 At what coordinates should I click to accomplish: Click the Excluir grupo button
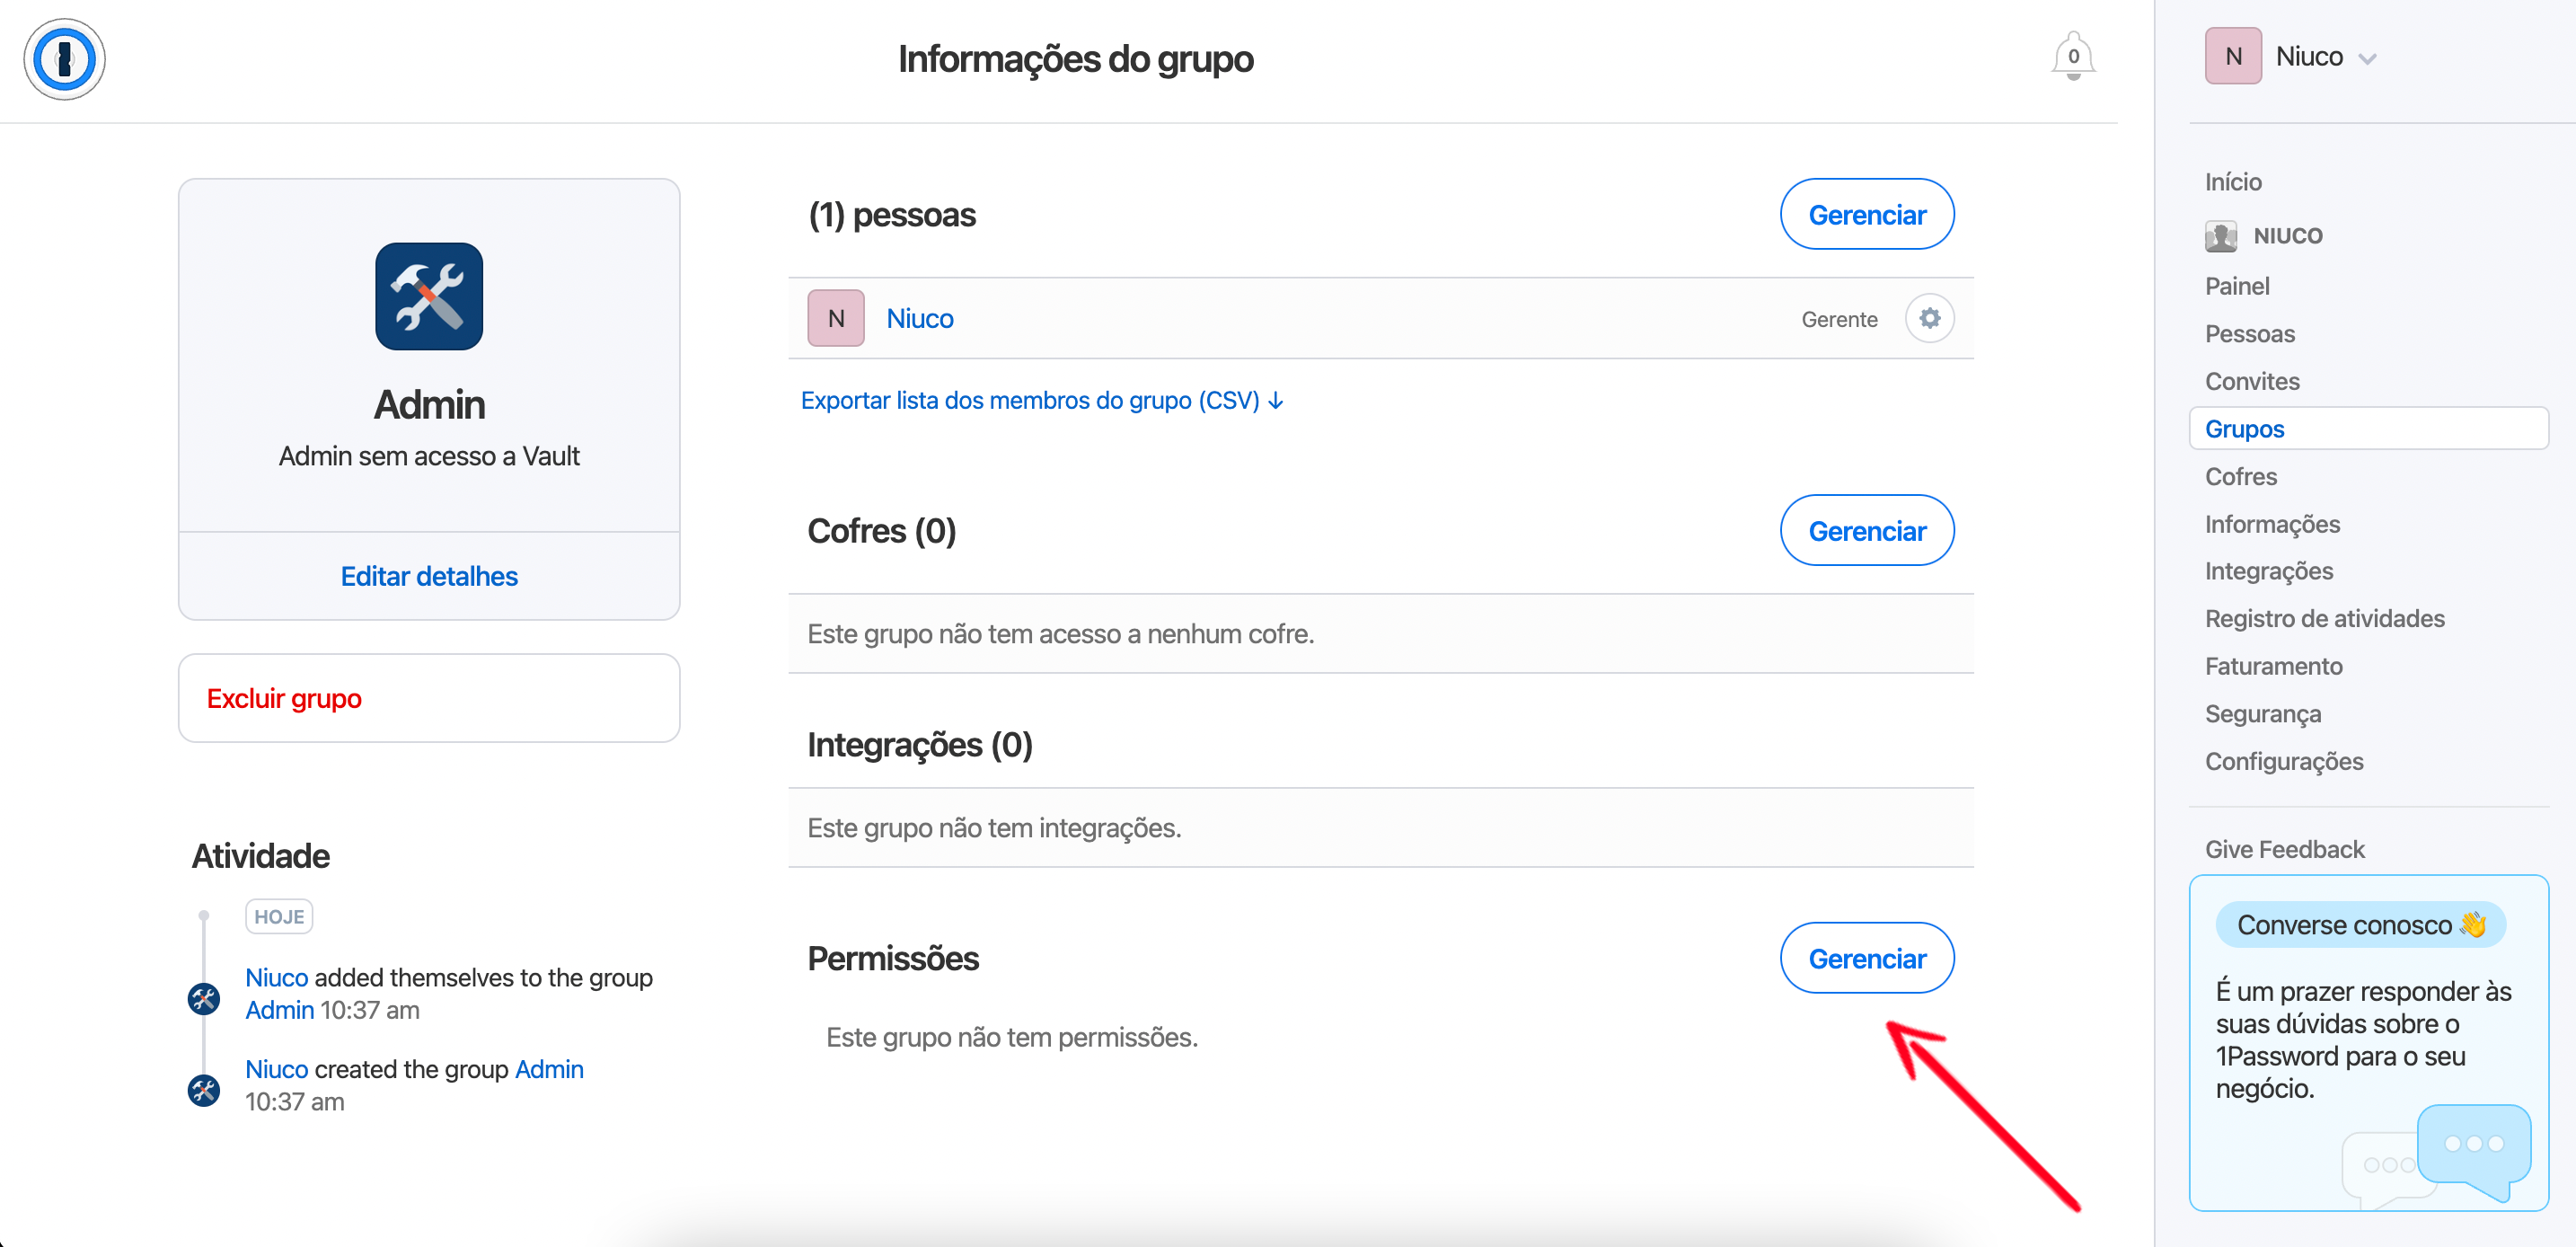coord(284,698)
